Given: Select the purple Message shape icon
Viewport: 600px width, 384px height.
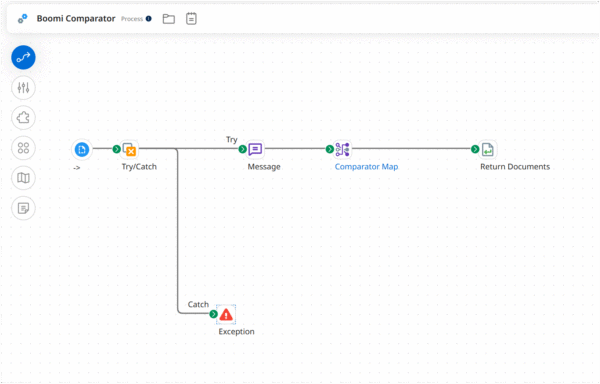Looking at the screenshot, I should (255, 149).
